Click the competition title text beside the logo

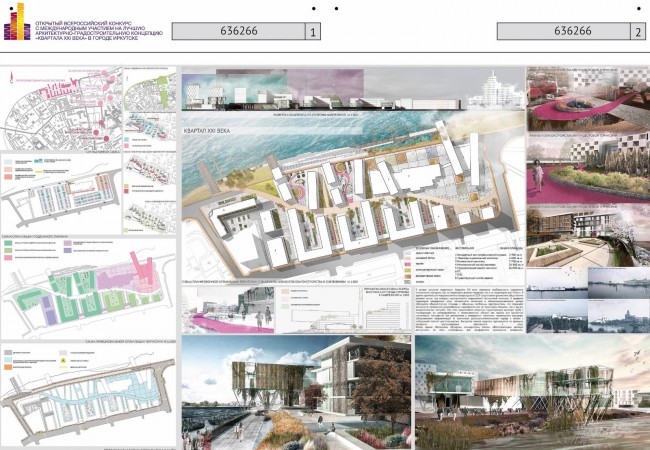click(99, 30)
